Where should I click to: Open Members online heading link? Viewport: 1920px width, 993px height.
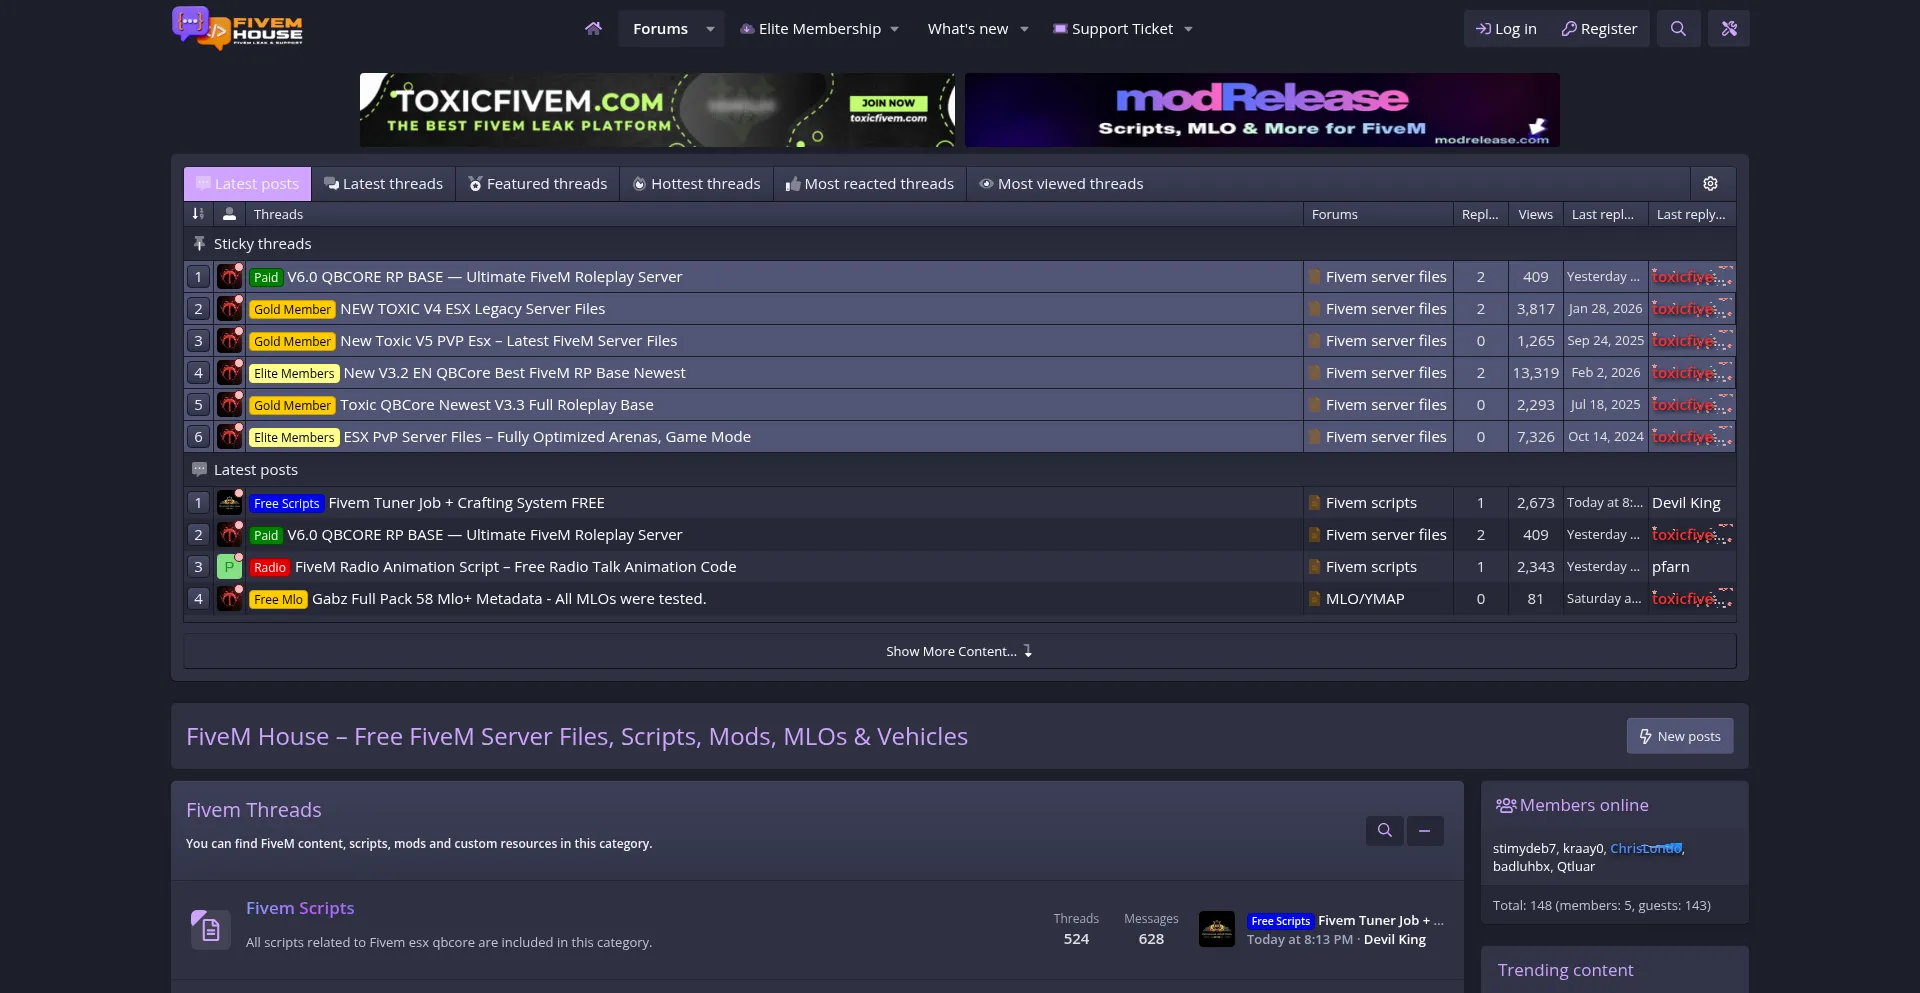coord(1584,805)
